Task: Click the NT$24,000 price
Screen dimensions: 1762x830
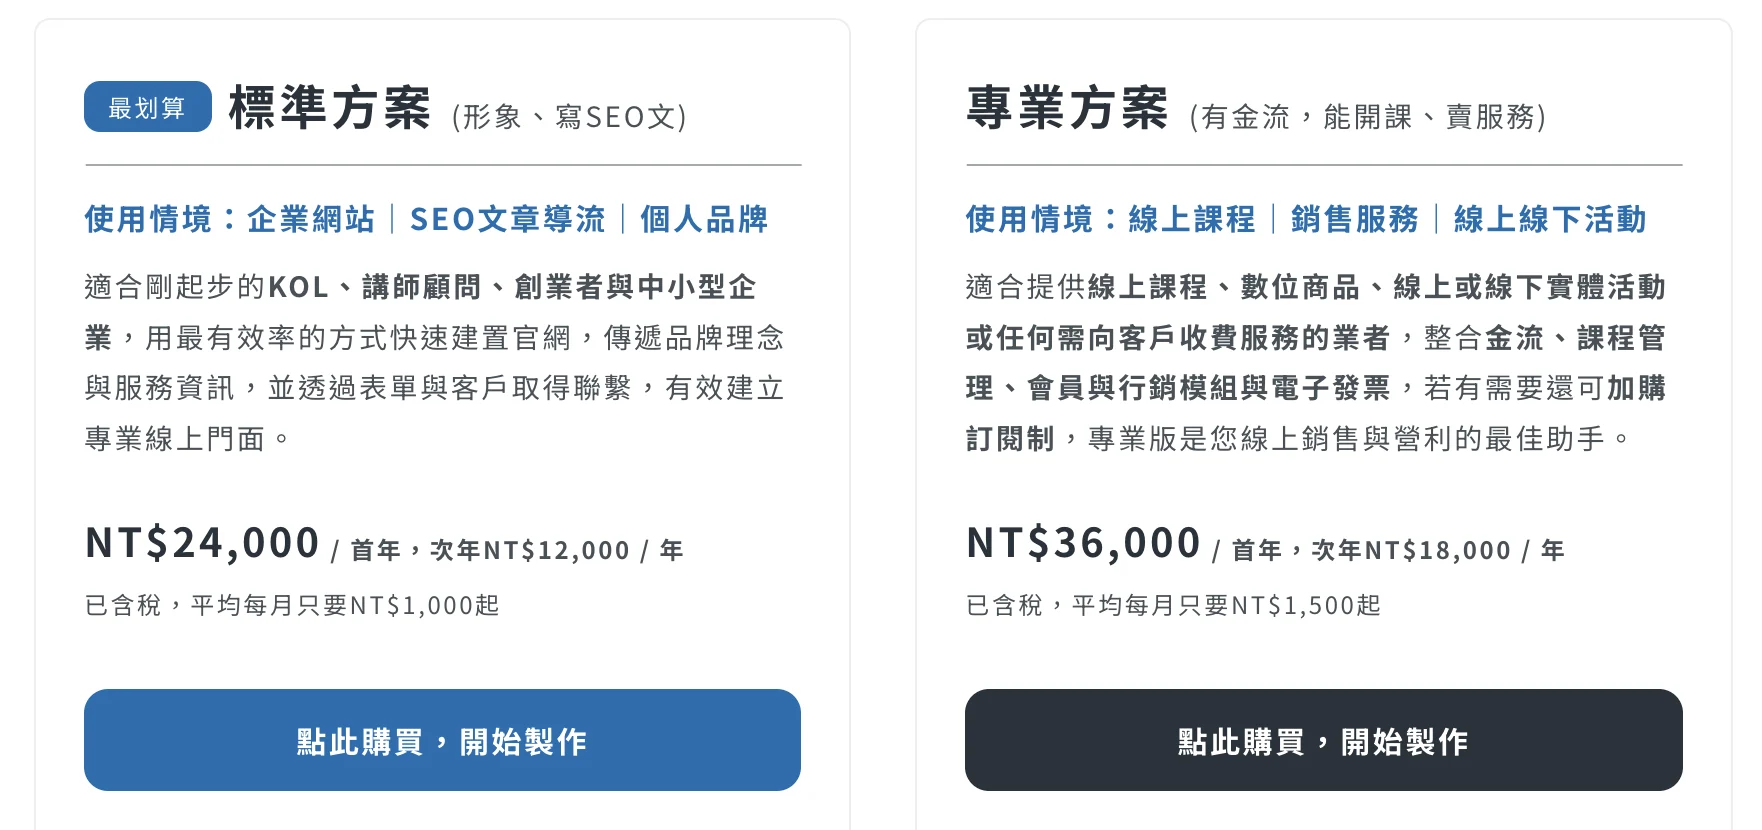Action: point(202,543)
